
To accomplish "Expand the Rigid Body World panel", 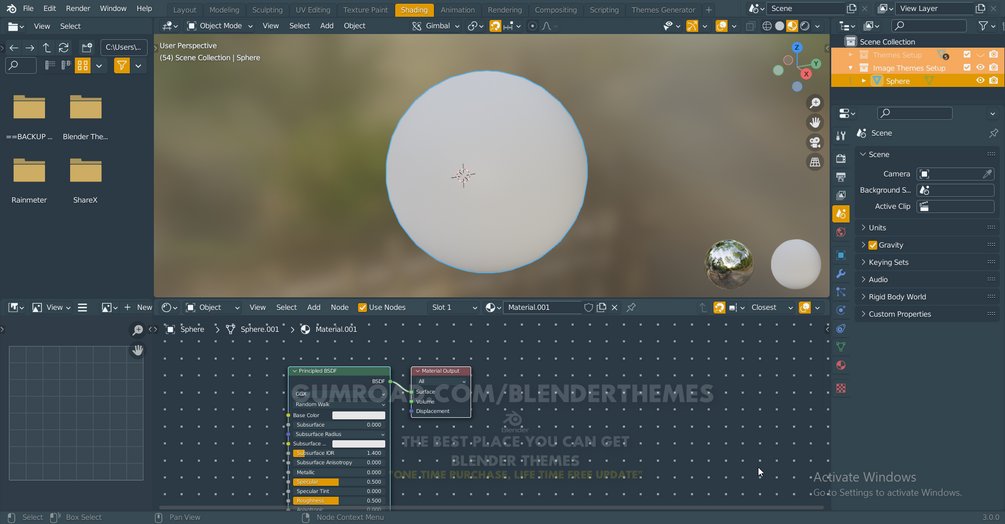I will coord(927,297).
